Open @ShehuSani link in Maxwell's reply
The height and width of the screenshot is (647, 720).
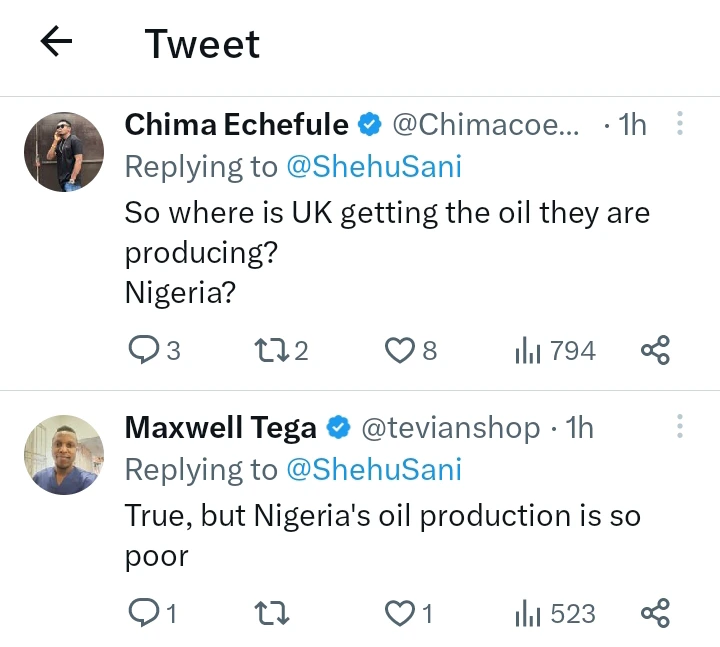pos(374,469)
